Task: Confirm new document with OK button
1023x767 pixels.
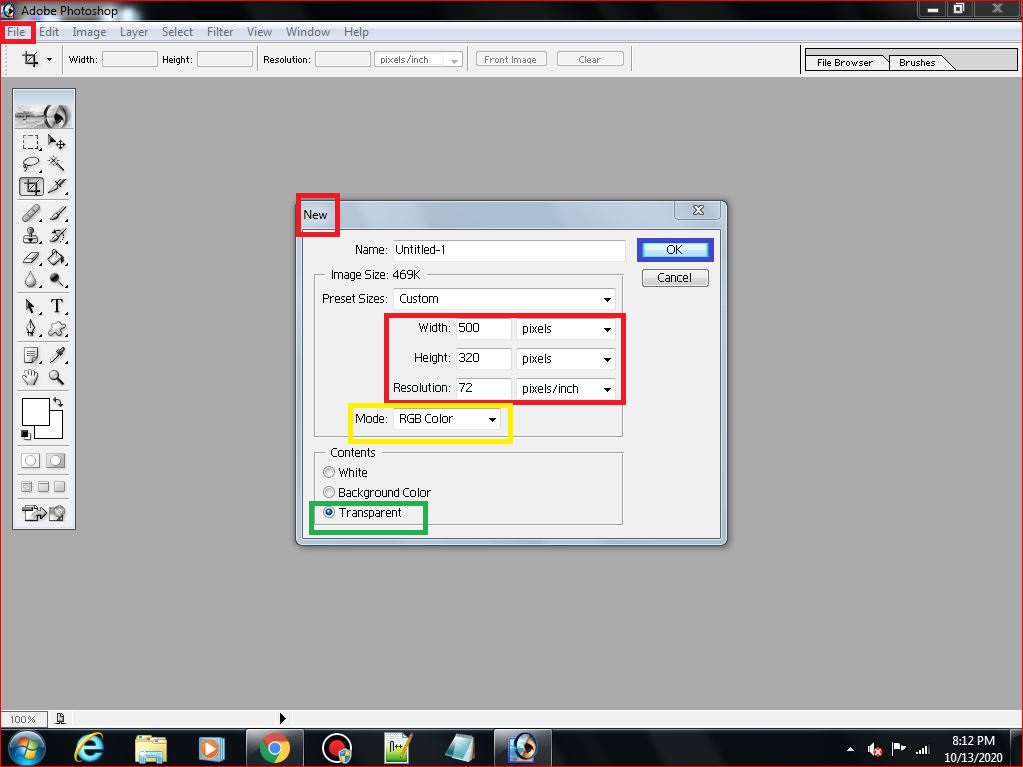Action: click(x=674, y=249)
